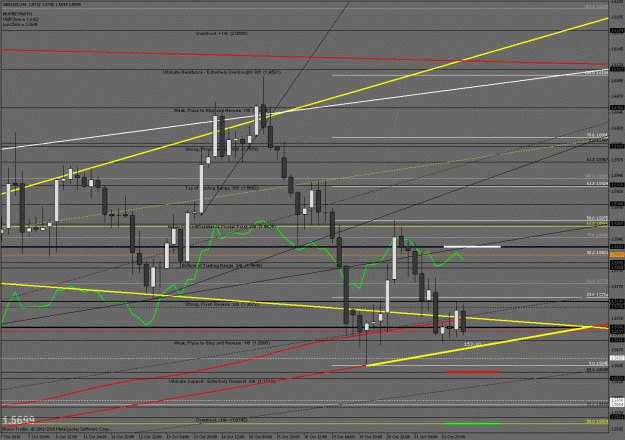This screenshot has height=440, width=625.
Task: Select the Overshoot -1/8 level label
Action: point(222,420)
